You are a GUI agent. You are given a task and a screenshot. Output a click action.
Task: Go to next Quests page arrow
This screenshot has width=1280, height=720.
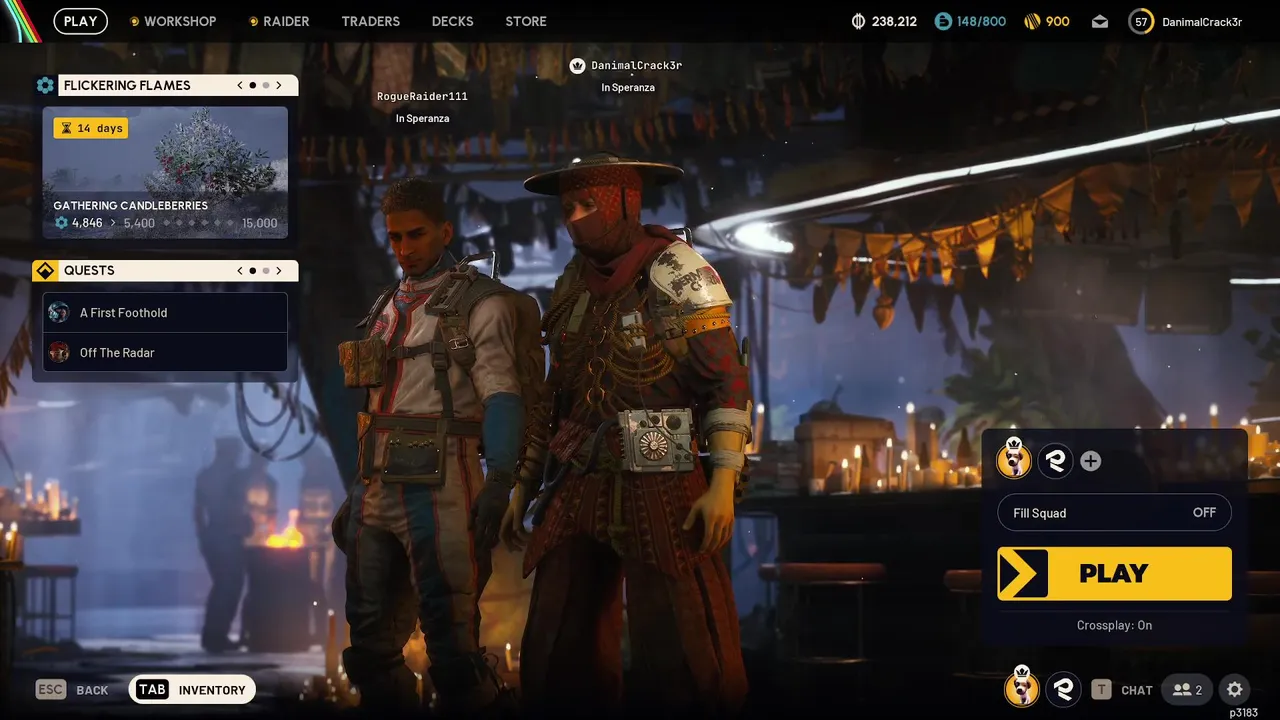click(279, 270)
